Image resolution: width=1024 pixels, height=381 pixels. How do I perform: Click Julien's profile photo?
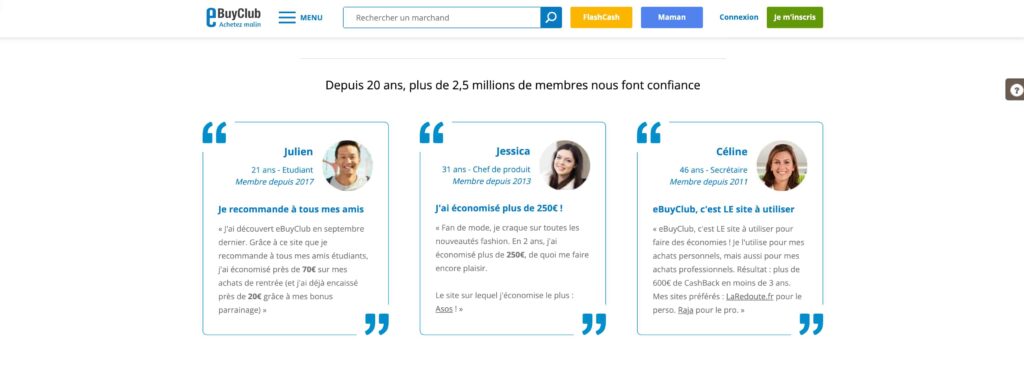347,165
